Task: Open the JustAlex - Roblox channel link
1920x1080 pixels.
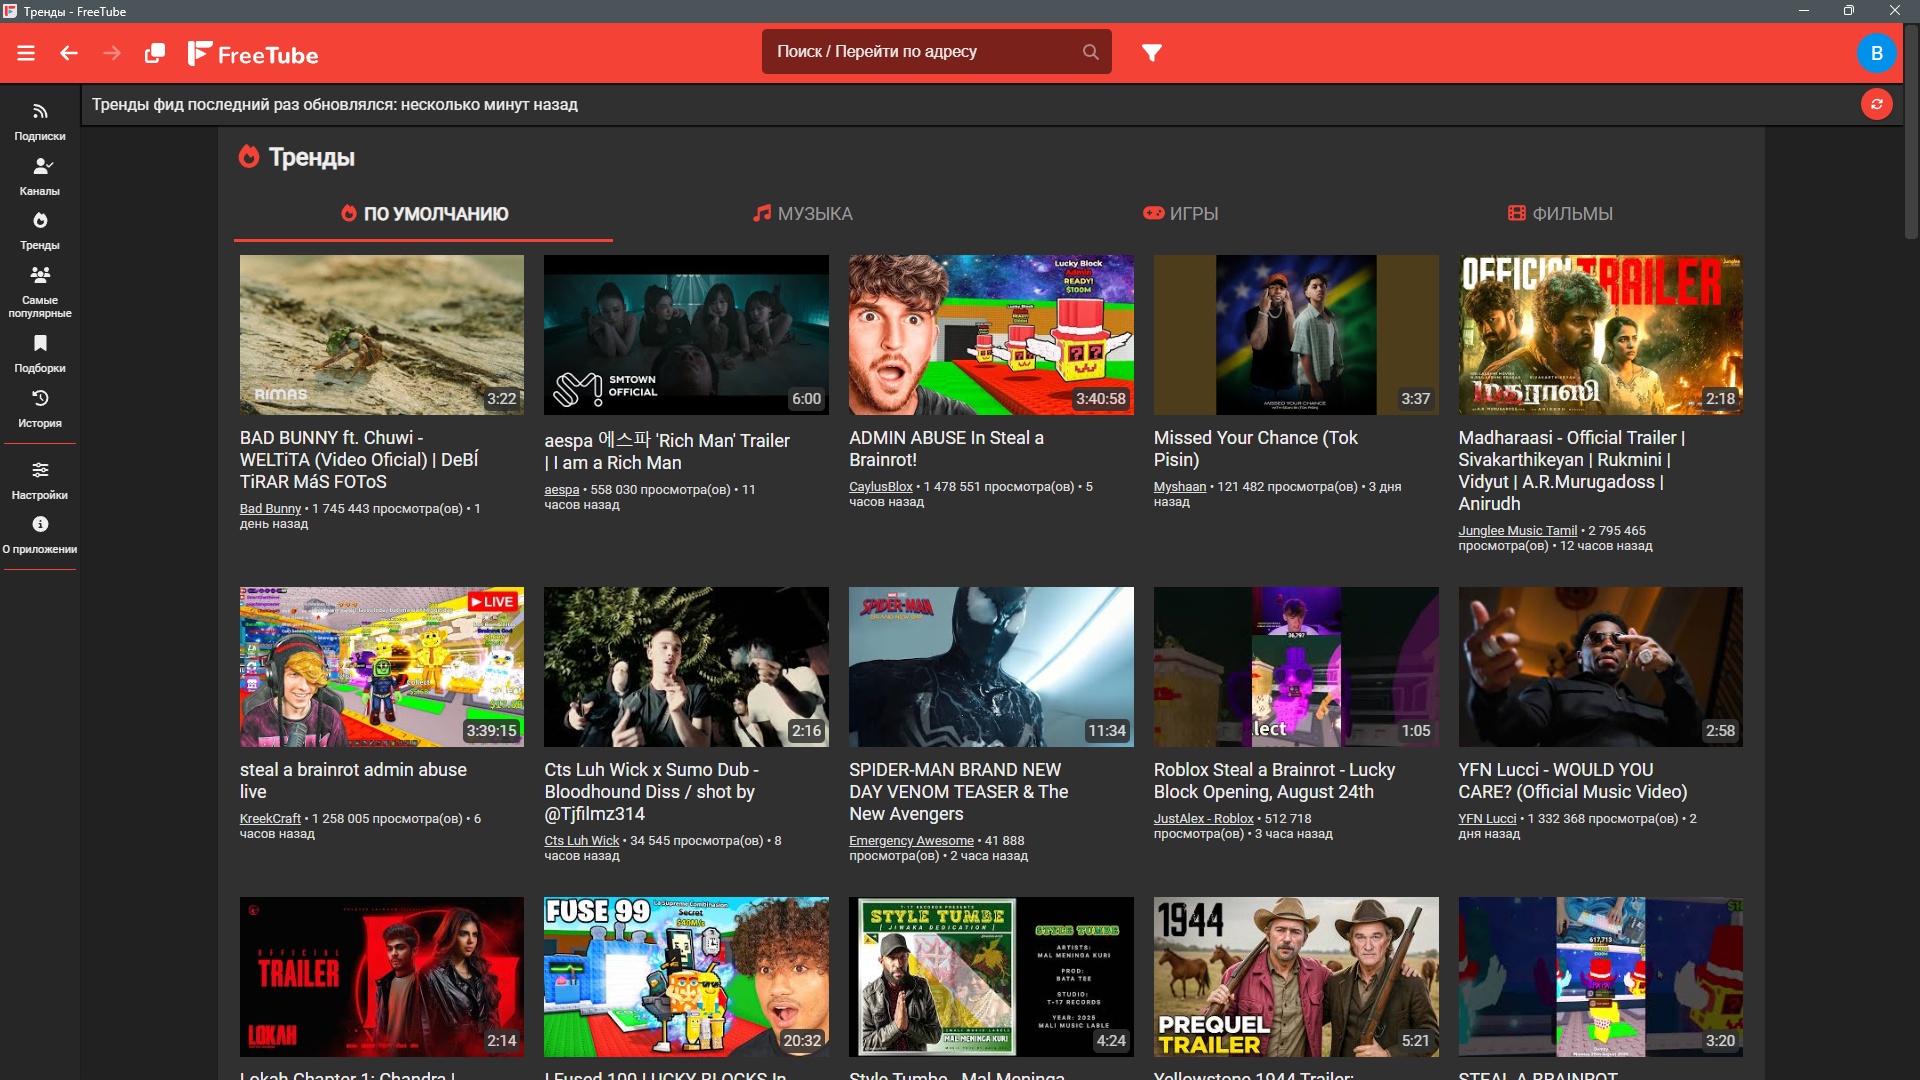Action: [x=1203, y=819]
